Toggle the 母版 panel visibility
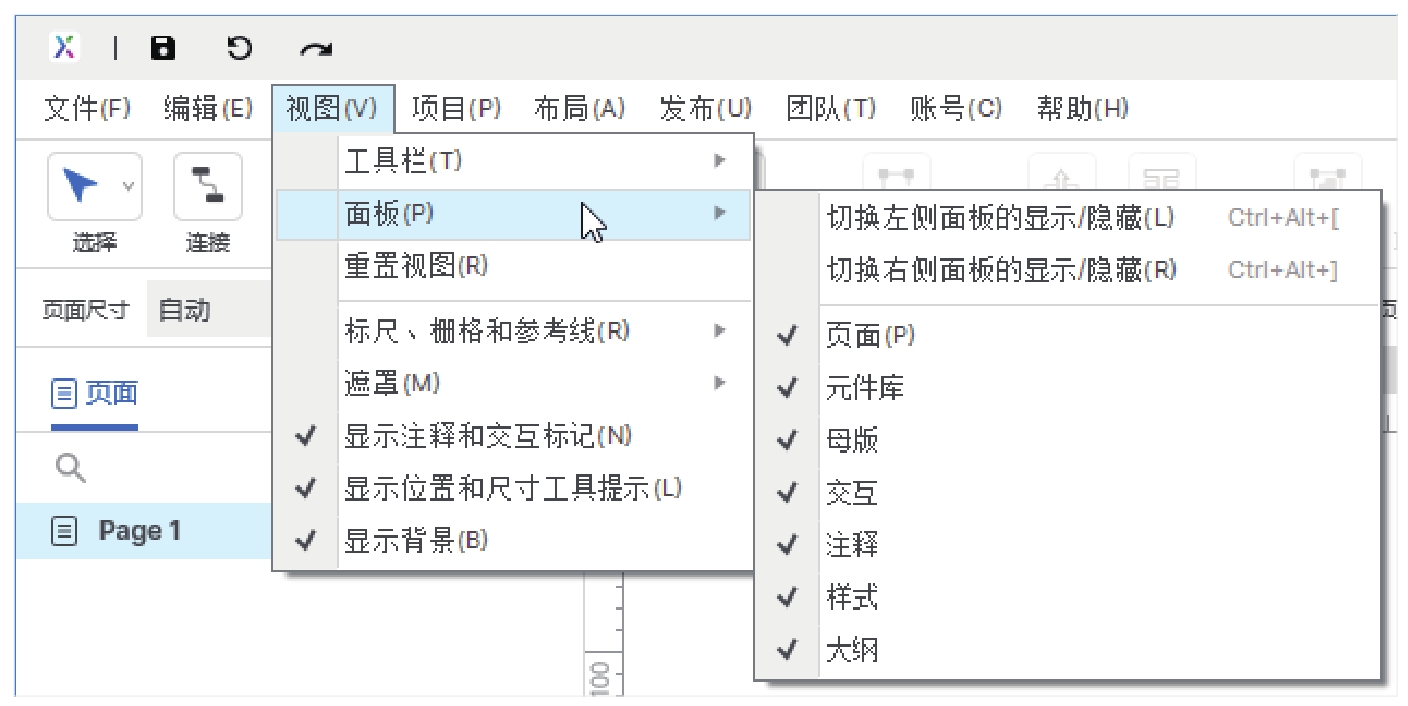 (x=852, y=441)
